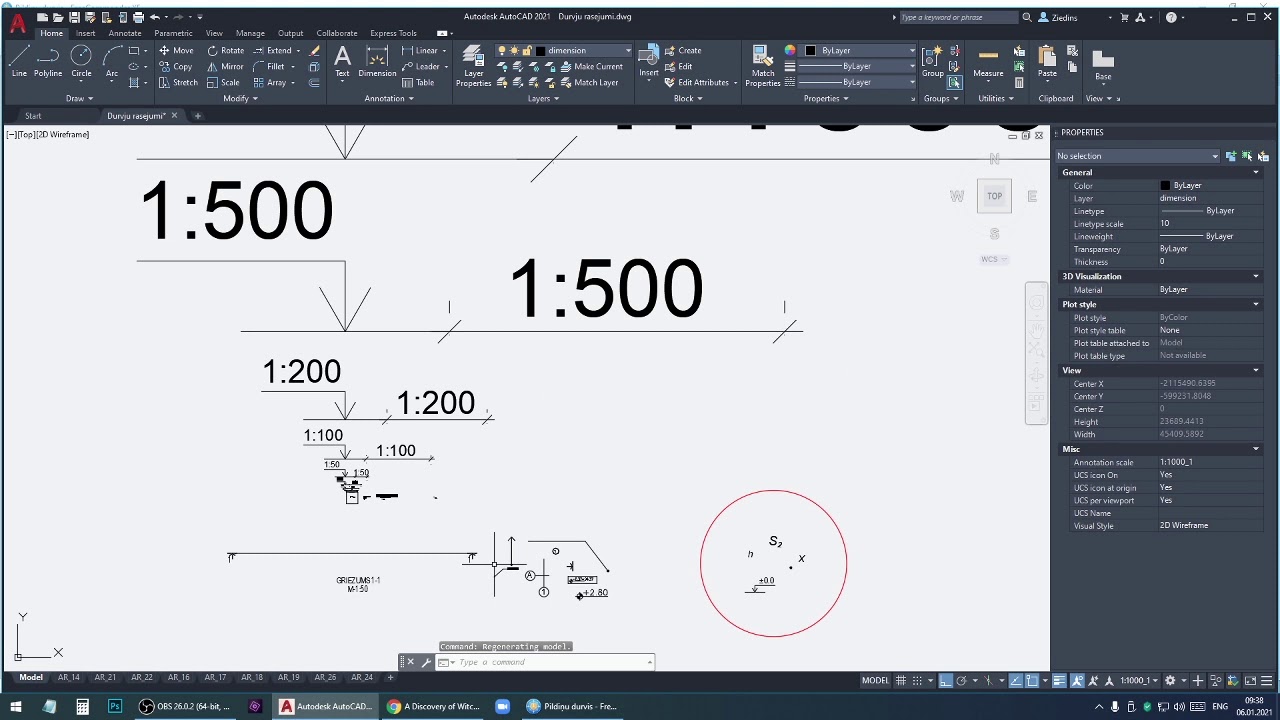The width and height of the screenshot is (1280, 720).
Task: Activate the Scale command
Action: point(223,82)
